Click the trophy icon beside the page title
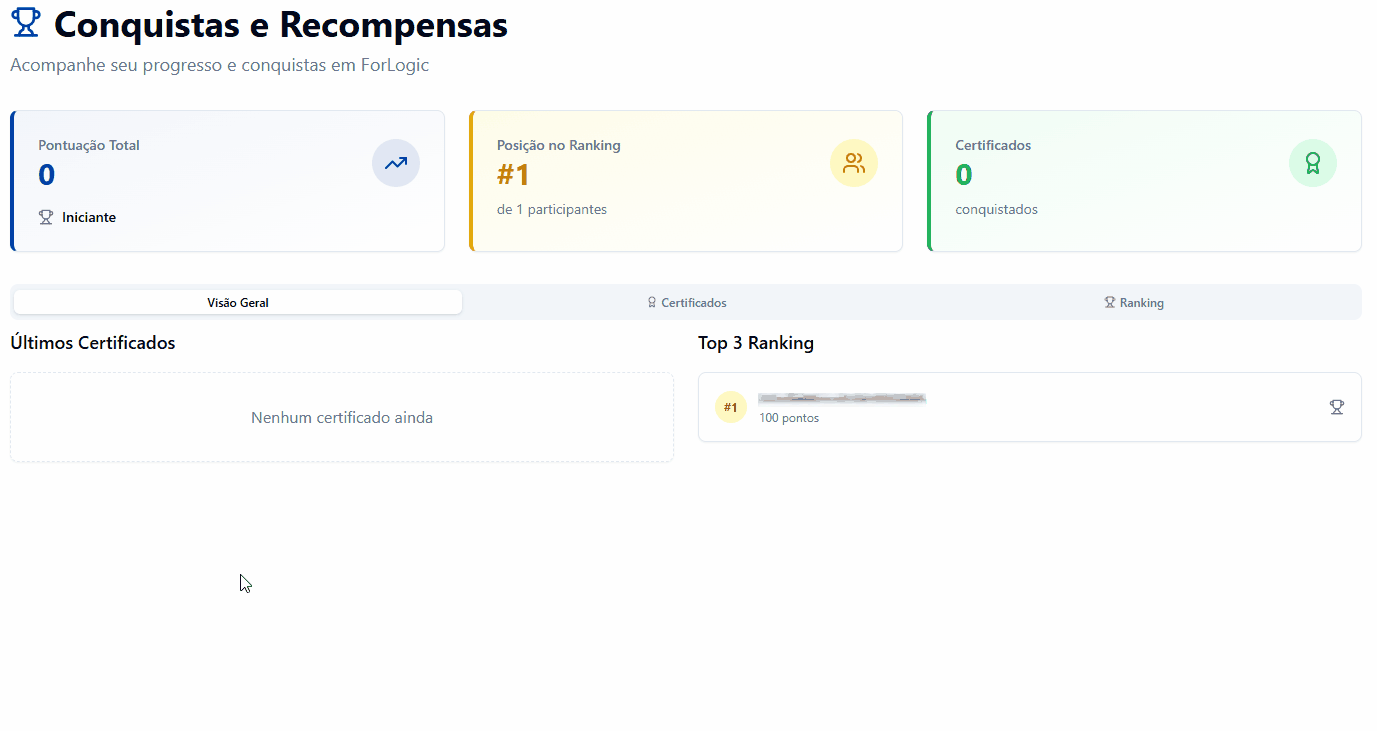This screenshot has height=731, width=1377. tap(25, 24)
